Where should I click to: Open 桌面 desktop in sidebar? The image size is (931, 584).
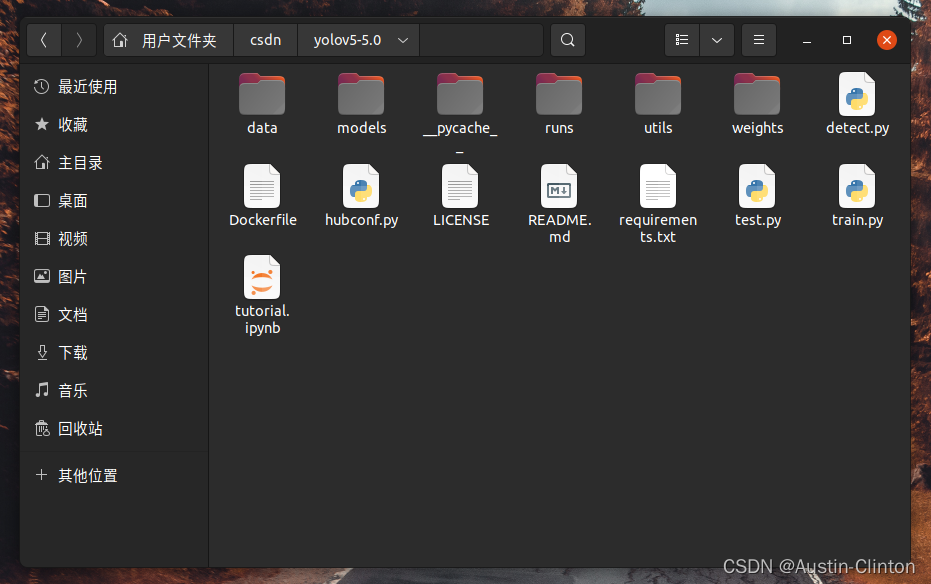click(114, 201)
